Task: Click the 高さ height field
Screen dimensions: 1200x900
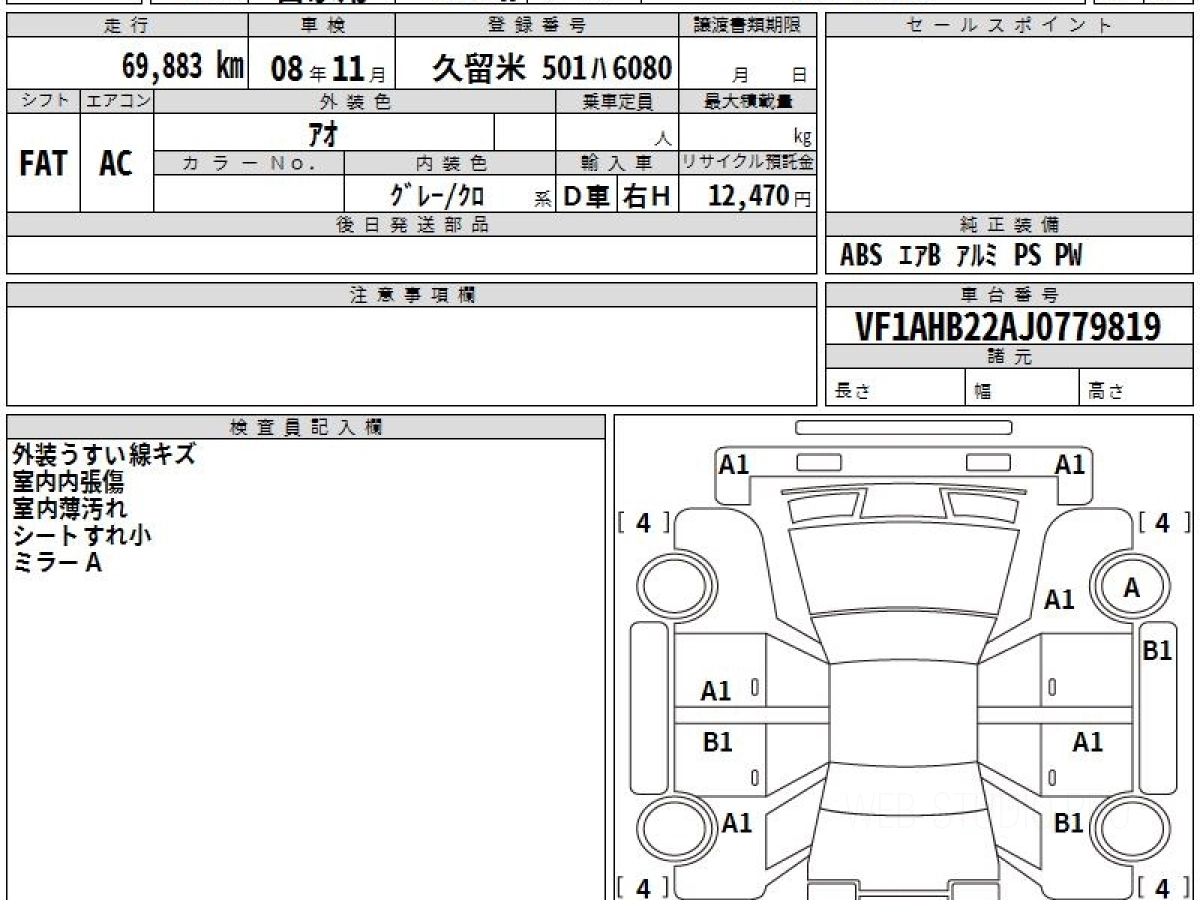Action: (x=1106, y=392)
